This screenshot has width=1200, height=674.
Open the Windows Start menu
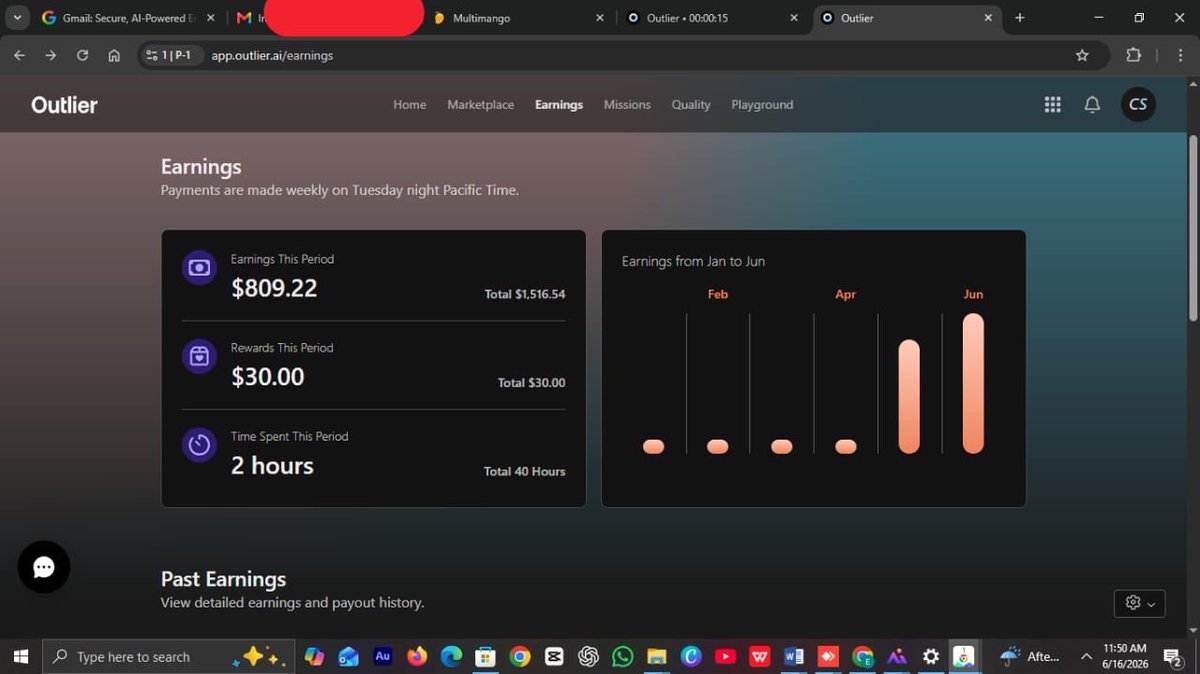[20, 656]
